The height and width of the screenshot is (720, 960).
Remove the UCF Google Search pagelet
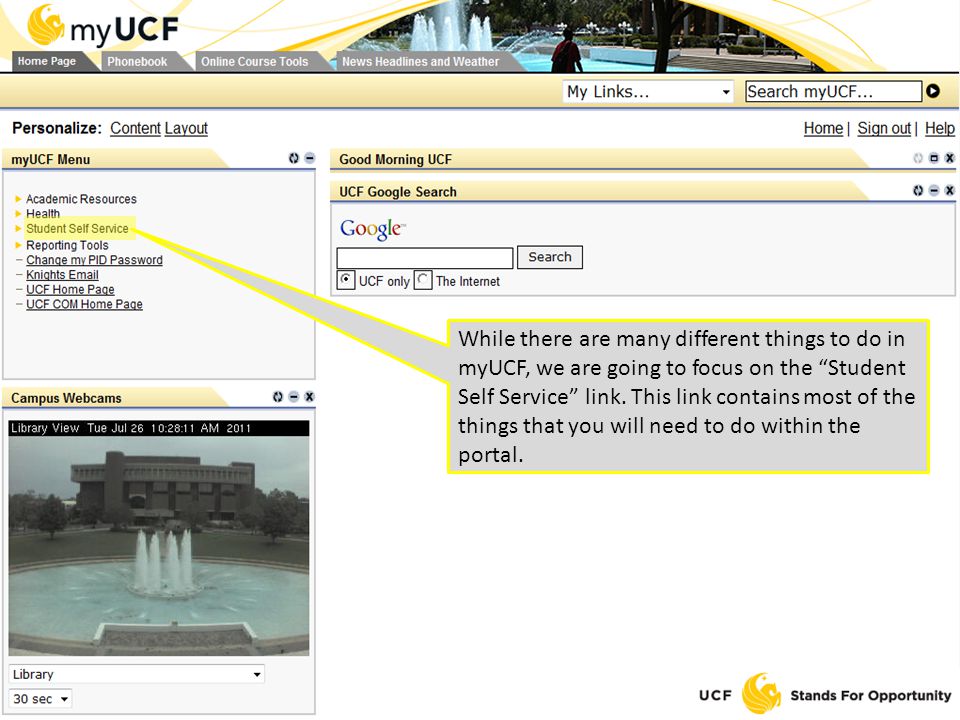point(949,190)
